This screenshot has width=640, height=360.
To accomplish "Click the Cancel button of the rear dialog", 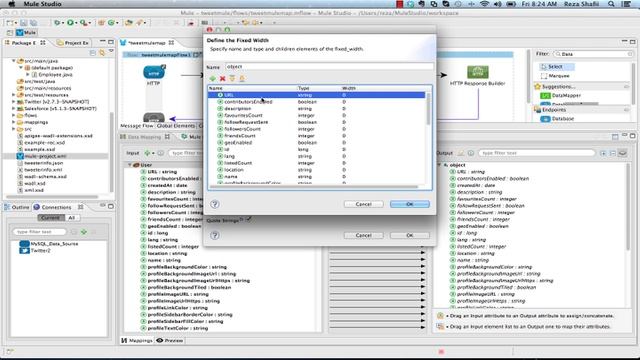I will (363, 235).
